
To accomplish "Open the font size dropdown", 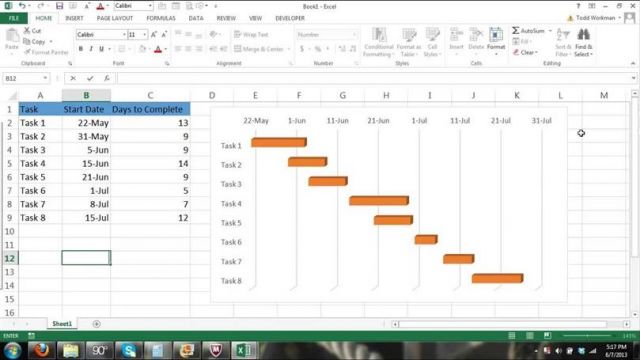I will (x=144, y=35).
